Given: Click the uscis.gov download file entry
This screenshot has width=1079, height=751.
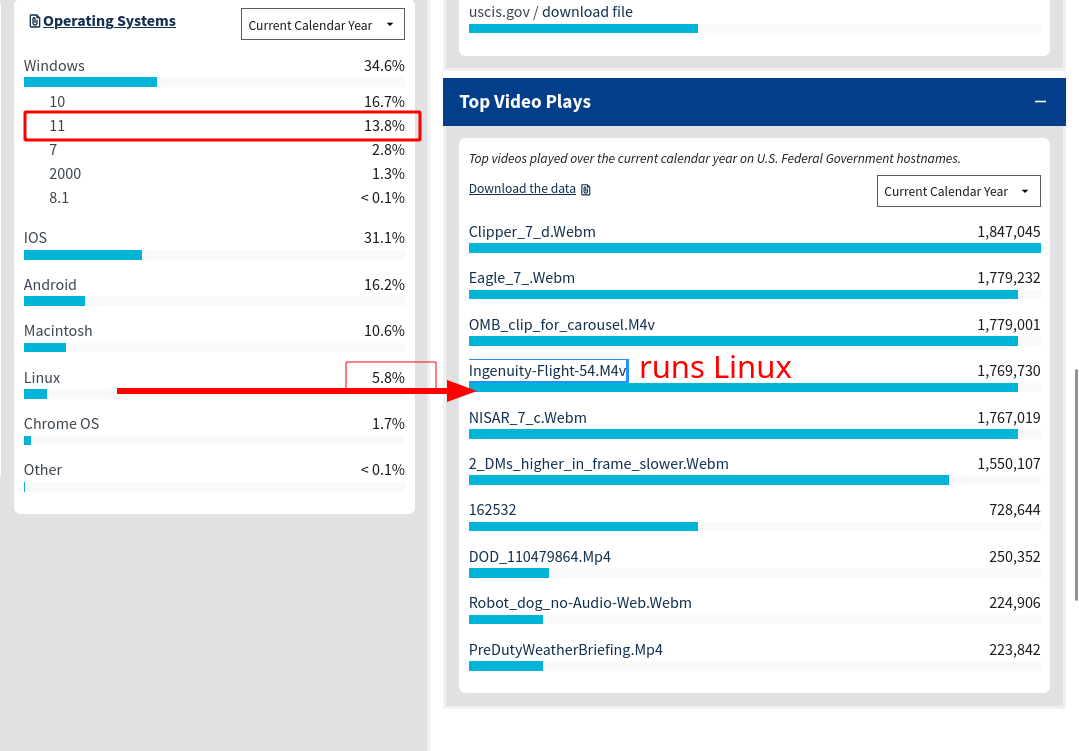Looking at the screenshot, I should click(550, 12).
